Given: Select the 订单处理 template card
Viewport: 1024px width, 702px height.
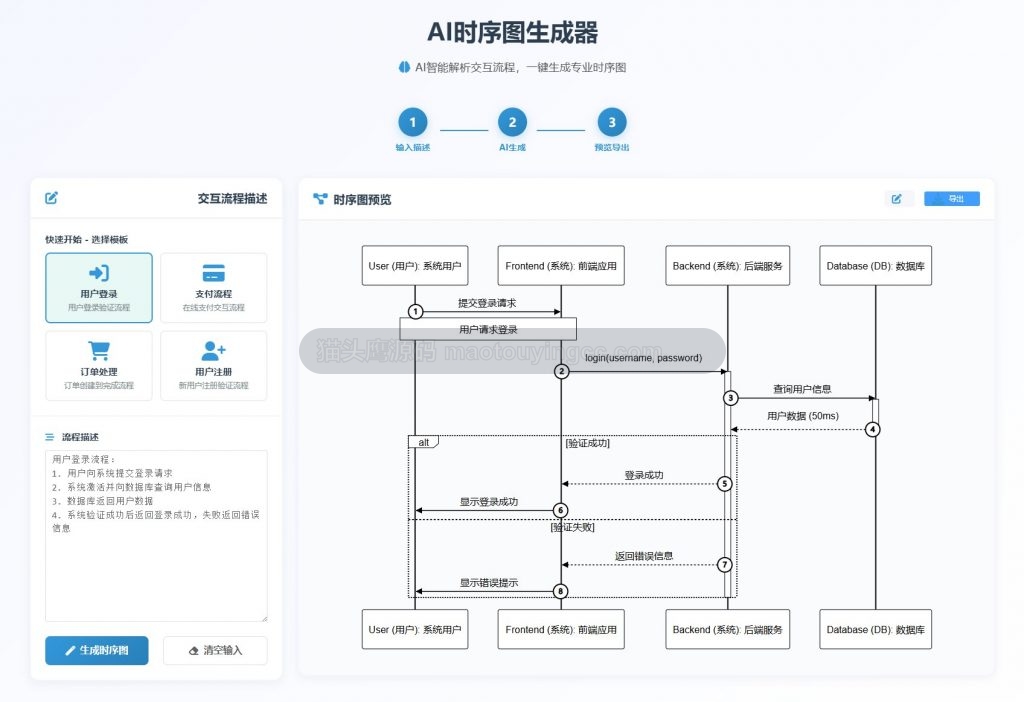Looking at the screenshot, I should 99,366.
